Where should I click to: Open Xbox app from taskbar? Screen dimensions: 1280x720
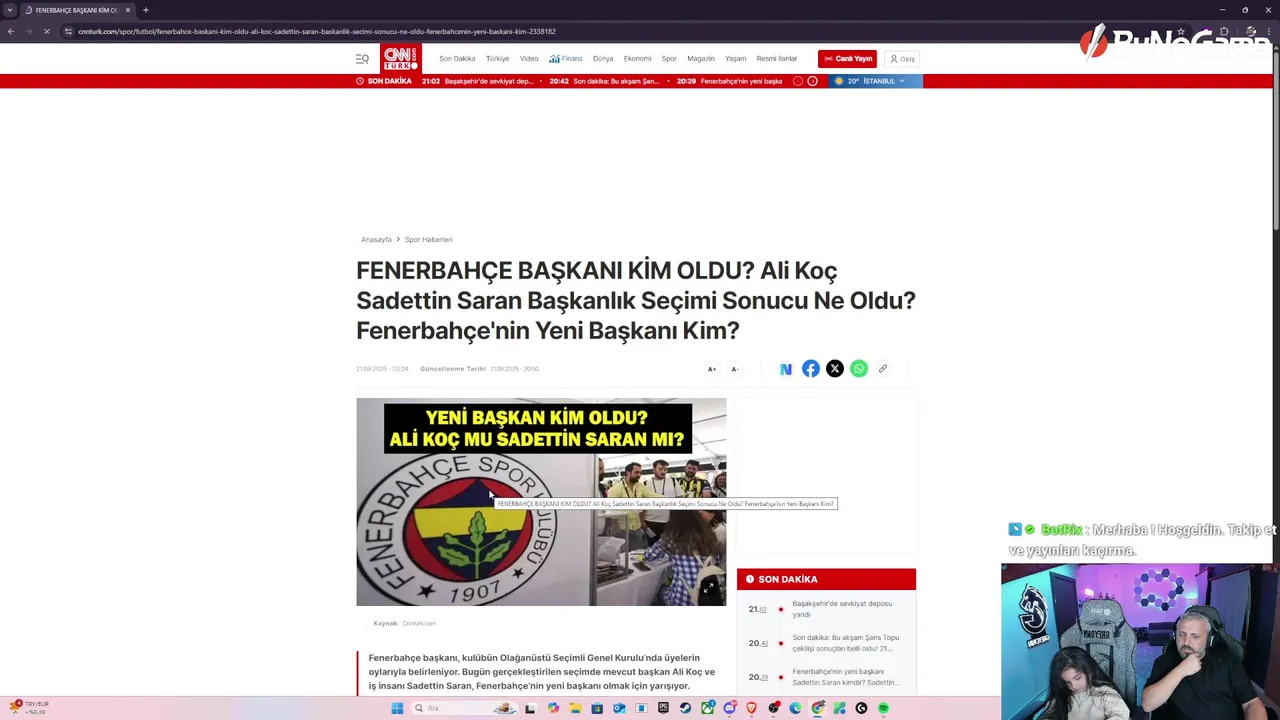707,708
